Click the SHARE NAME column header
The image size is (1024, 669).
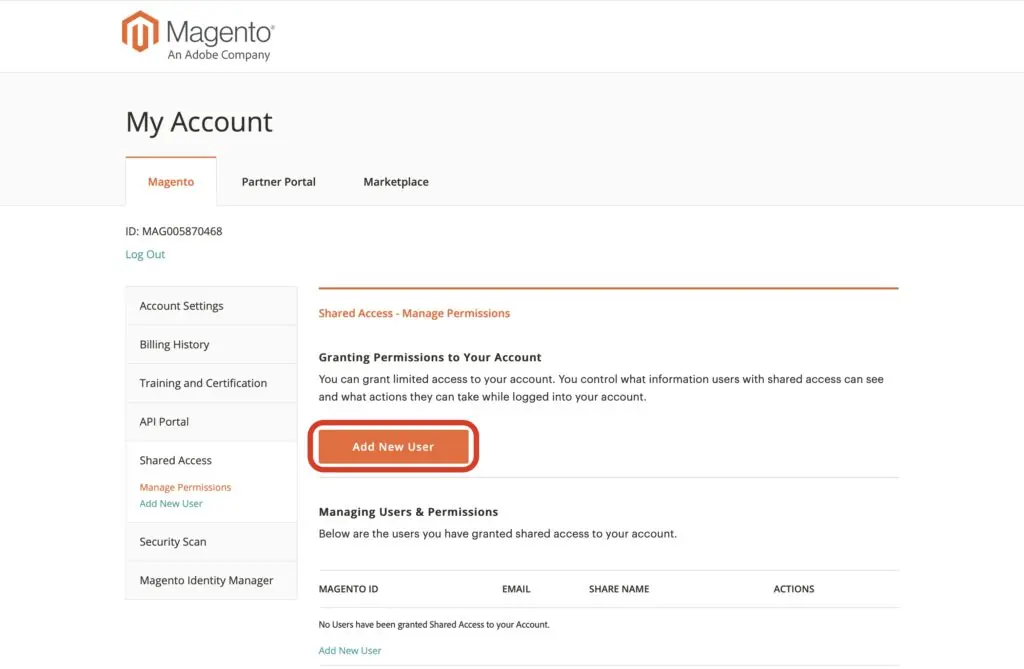click(619, 589)
